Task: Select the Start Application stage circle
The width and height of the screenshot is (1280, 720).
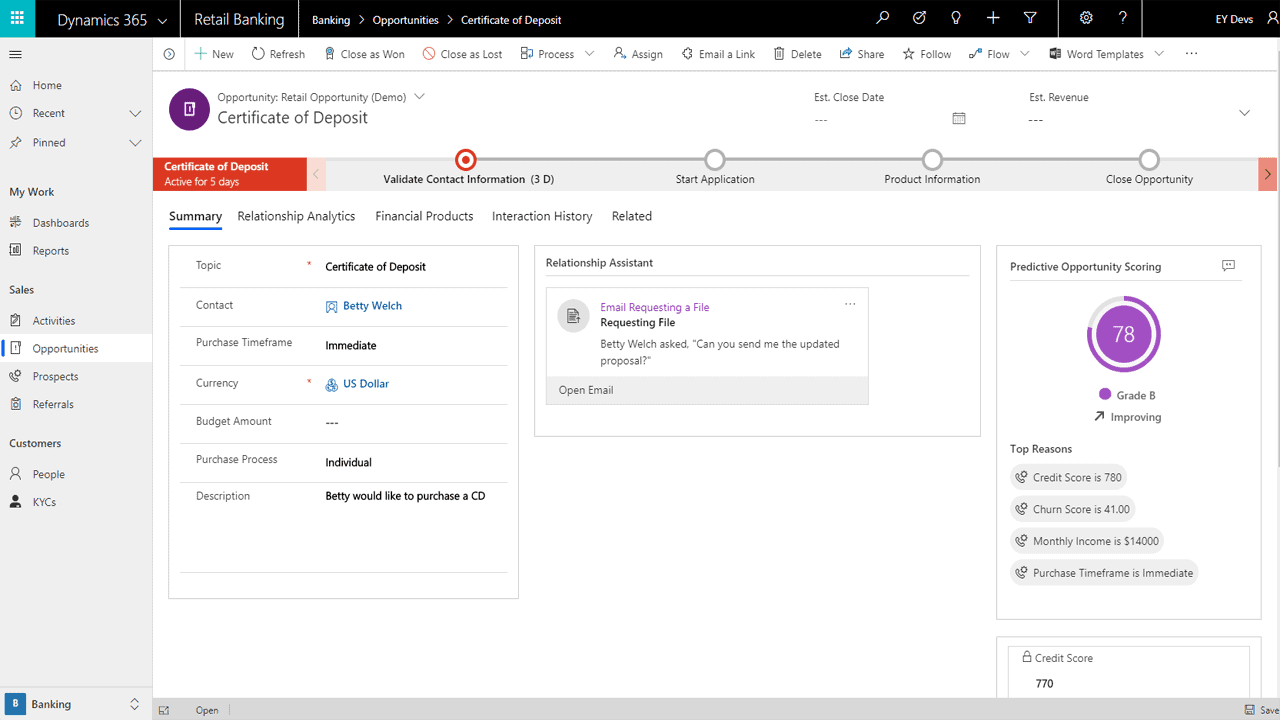Action: click(714, 160)
